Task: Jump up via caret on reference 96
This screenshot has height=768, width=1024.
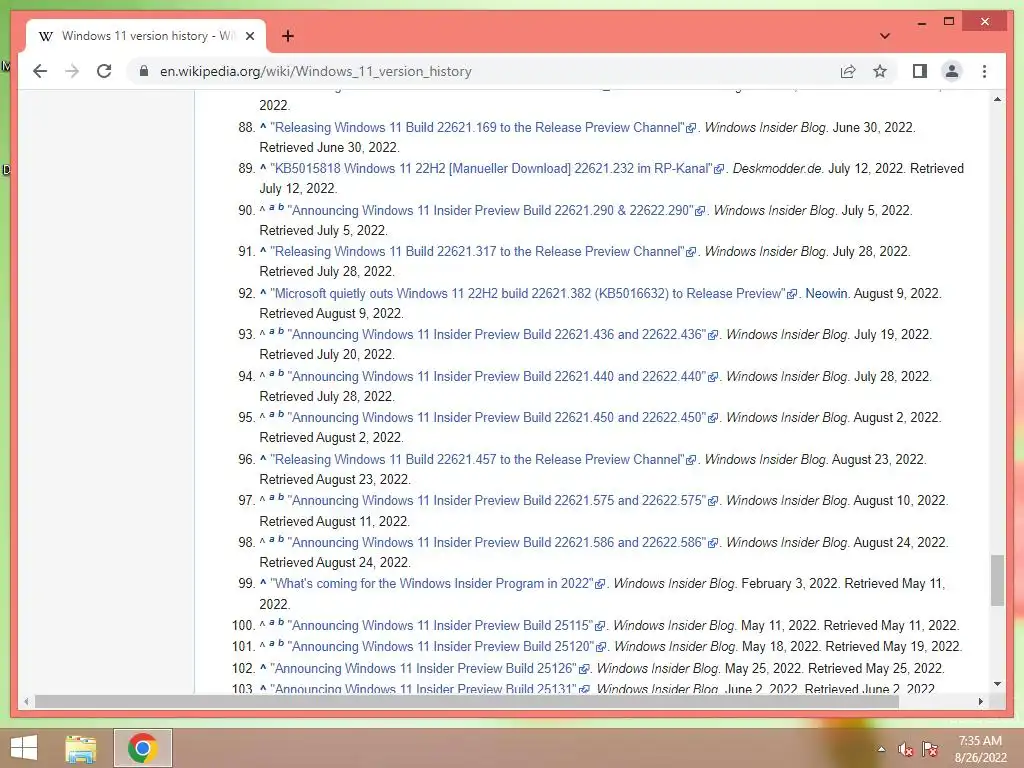Action: coord(263,458)
